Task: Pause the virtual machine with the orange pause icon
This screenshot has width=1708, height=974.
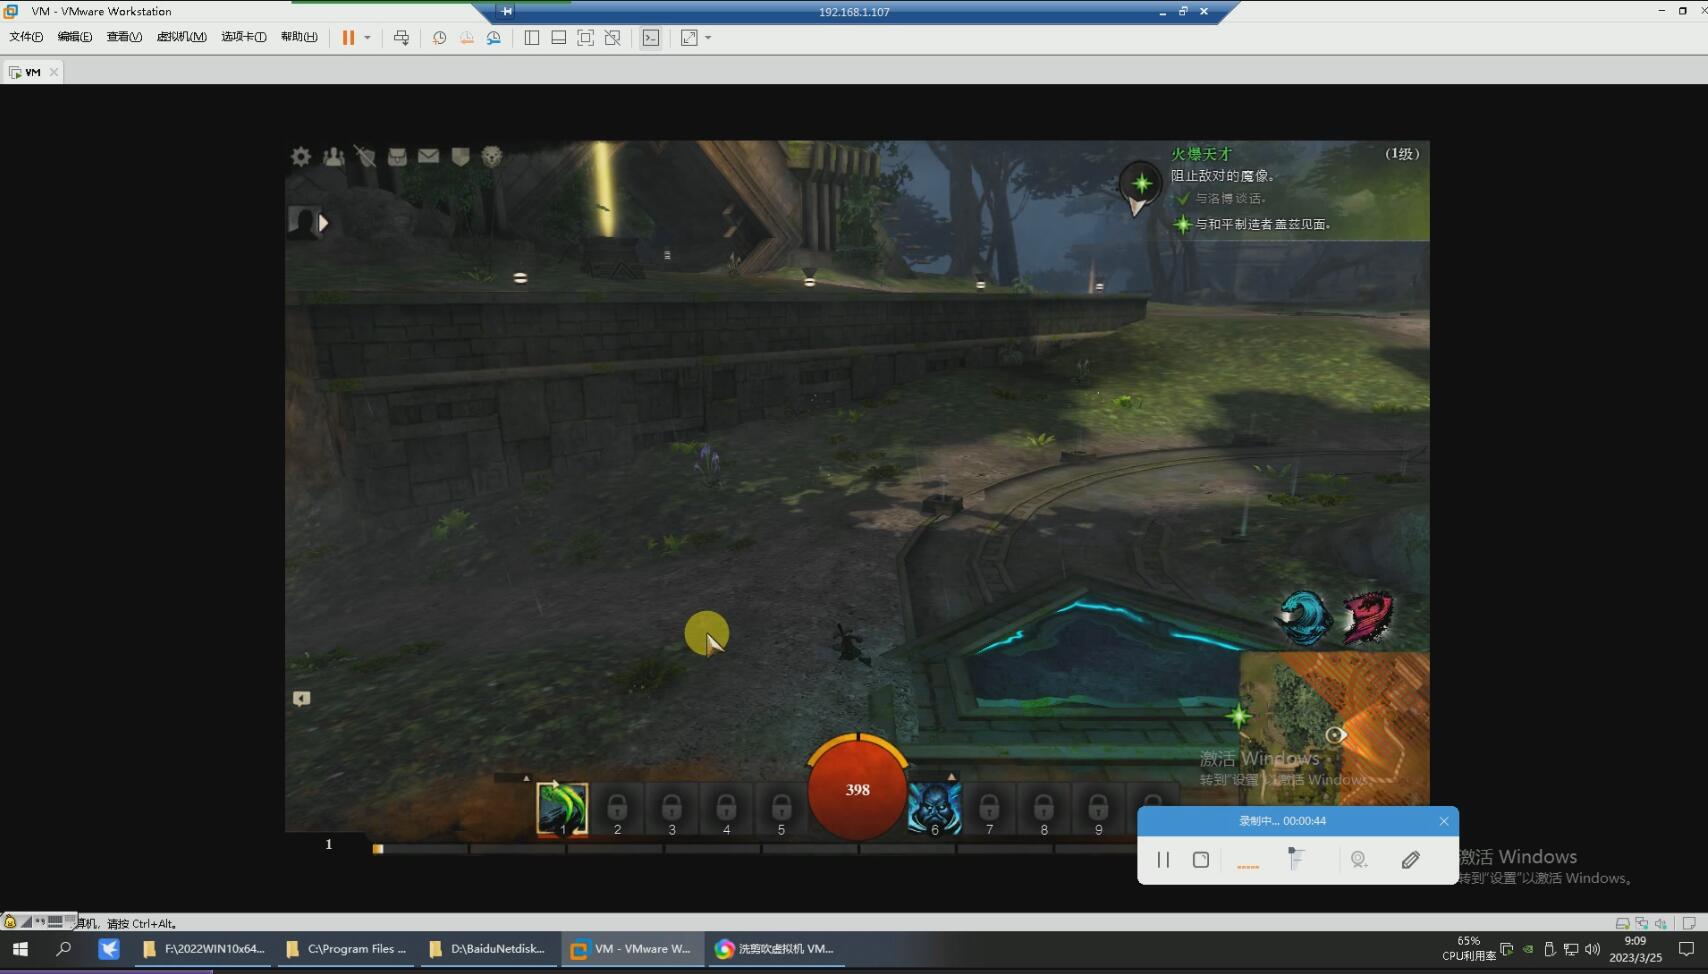Action: [348, 37]
